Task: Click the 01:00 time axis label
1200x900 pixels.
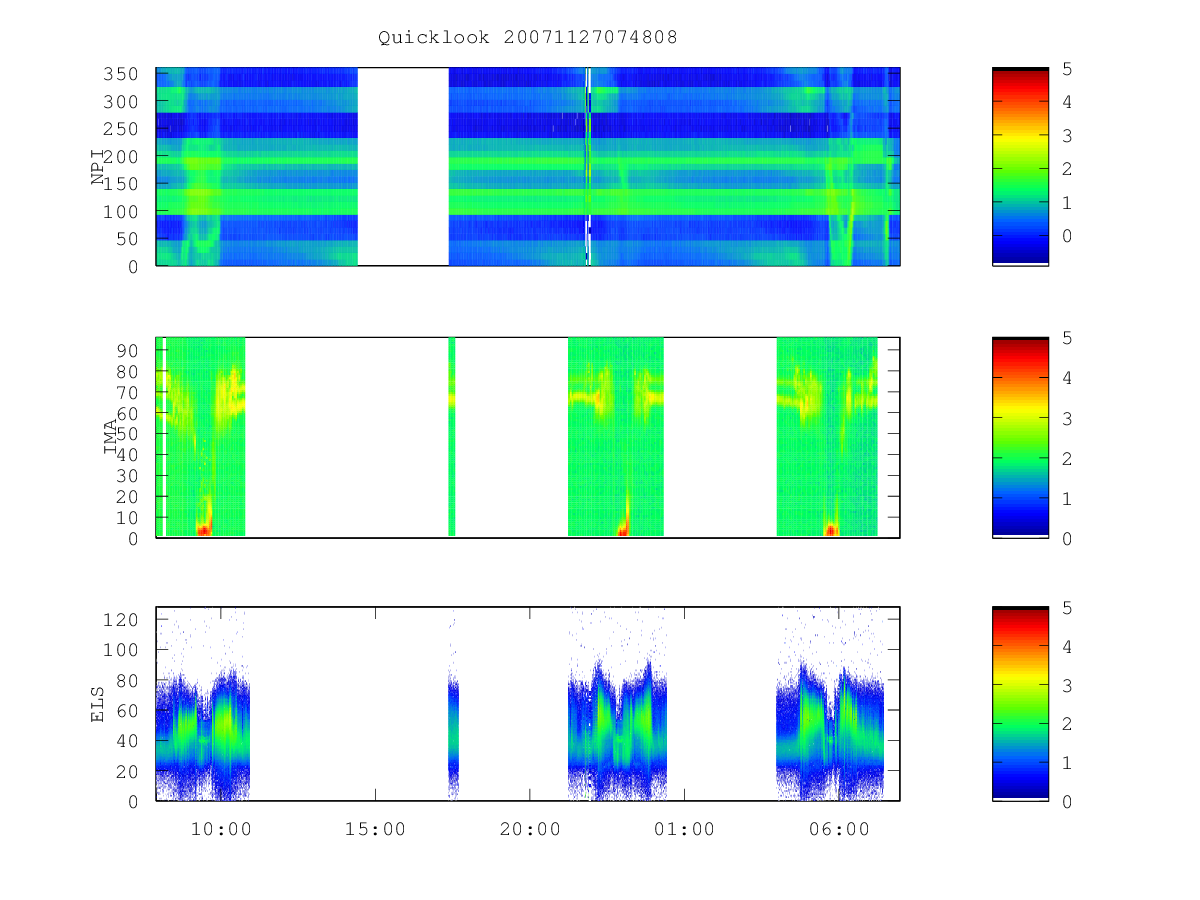Action: 684,829
